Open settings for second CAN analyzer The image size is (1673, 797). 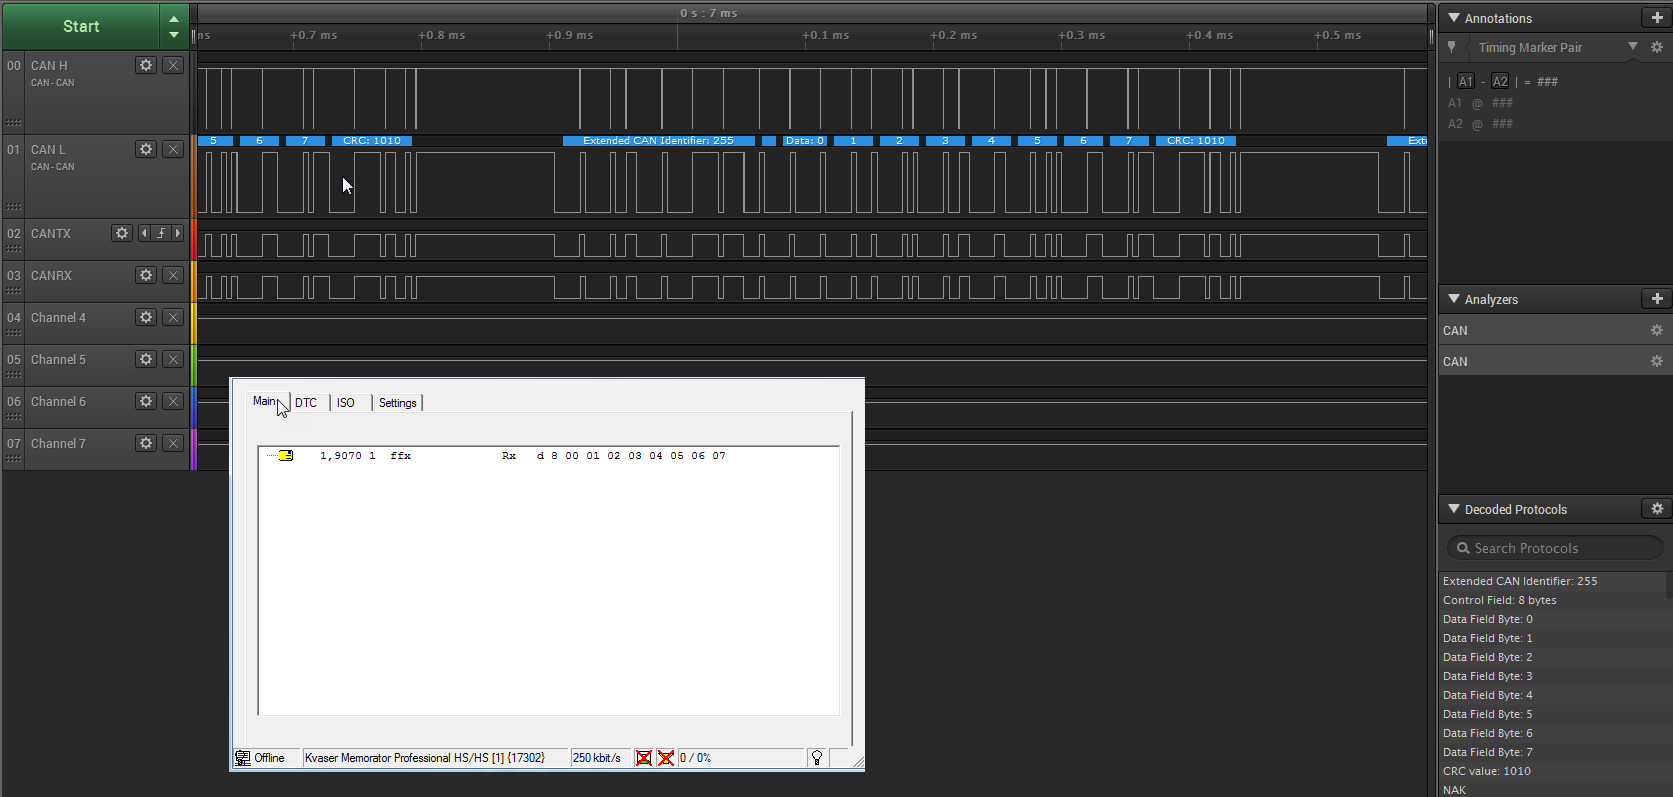1657,361
